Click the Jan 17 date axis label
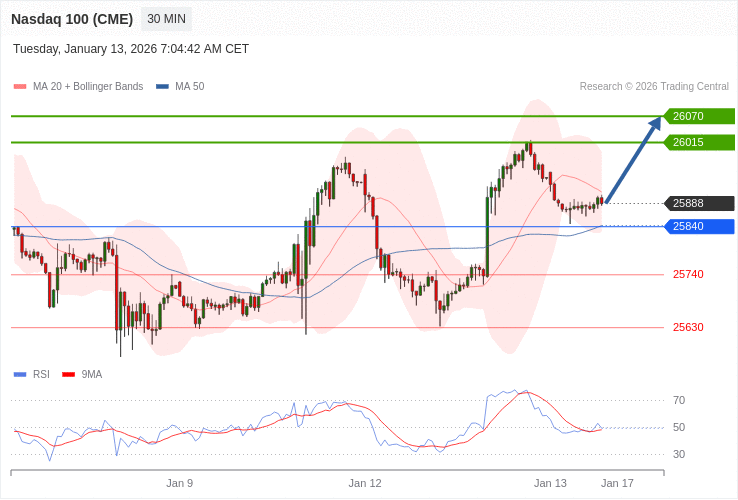The width and height of the screenshot is (738, 500). [x=618, y=484]
